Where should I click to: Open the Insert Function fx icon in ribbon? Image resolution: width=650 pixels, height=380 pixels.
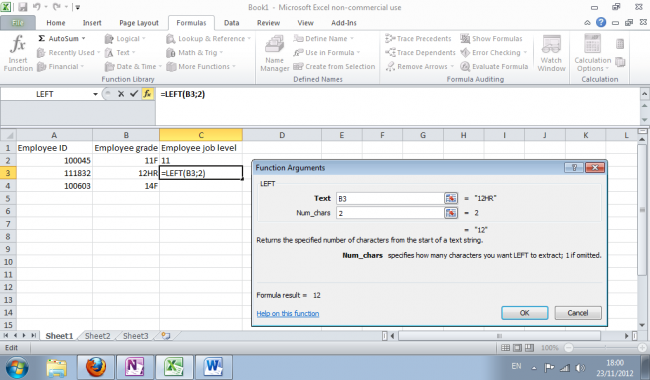coord(18,54)
